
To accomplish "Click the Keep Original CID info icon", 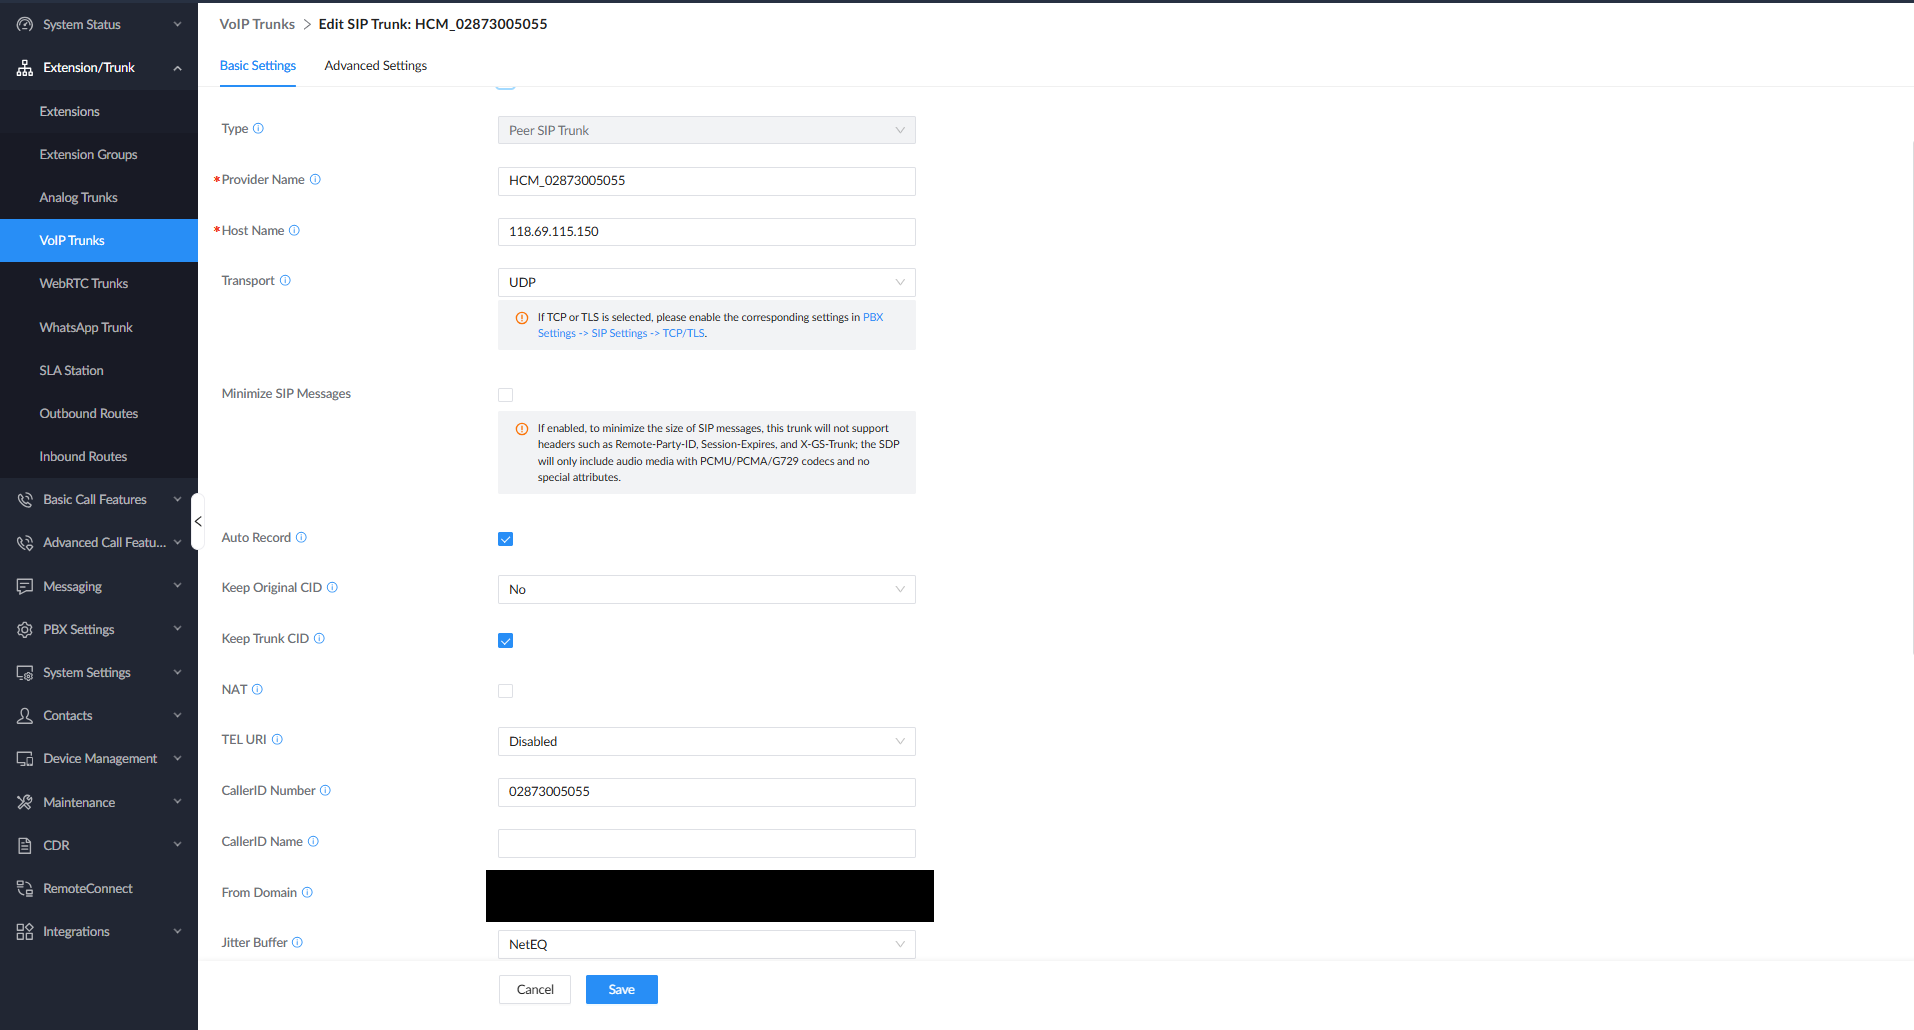I will pyautogui.click(x=332, y=587).
